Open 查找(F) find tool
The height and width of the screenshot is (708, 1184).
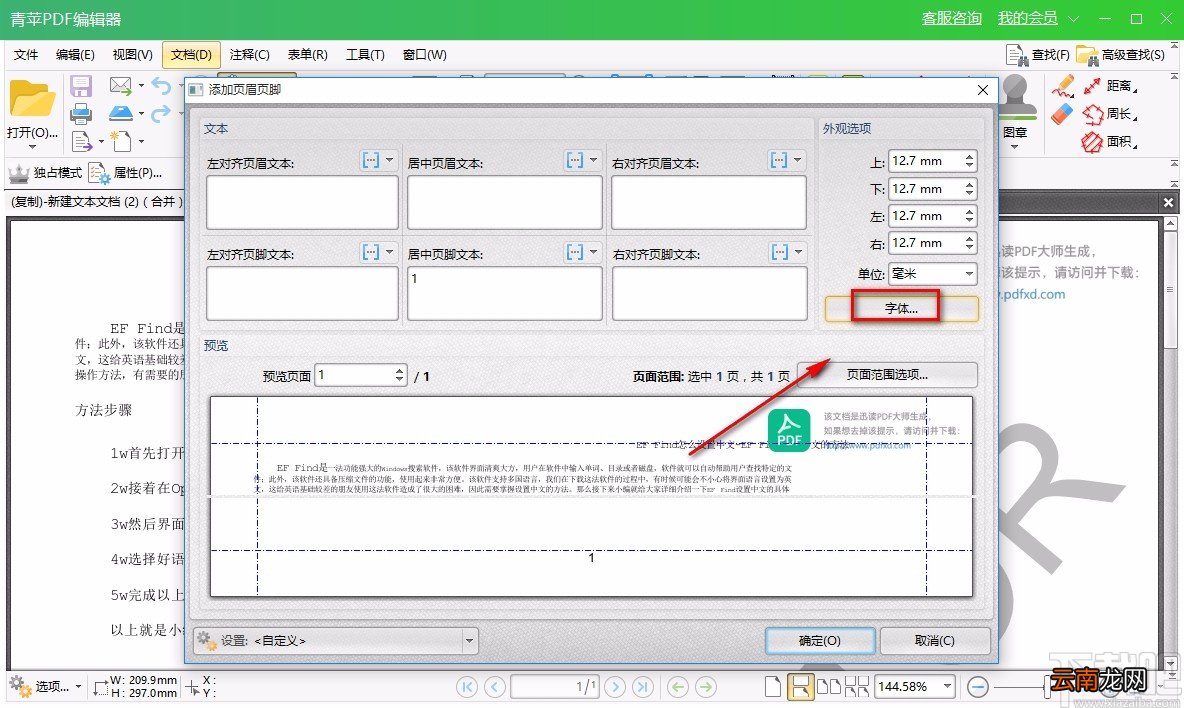(x=1039, y=54)
